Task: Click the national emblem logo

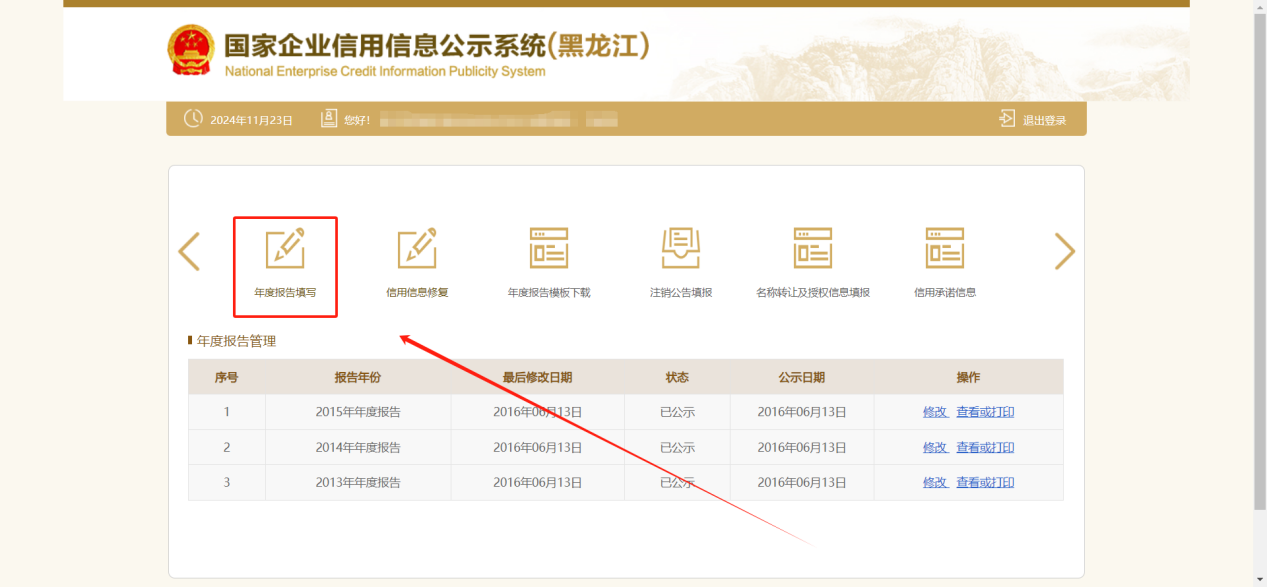Action: point(190,51)
